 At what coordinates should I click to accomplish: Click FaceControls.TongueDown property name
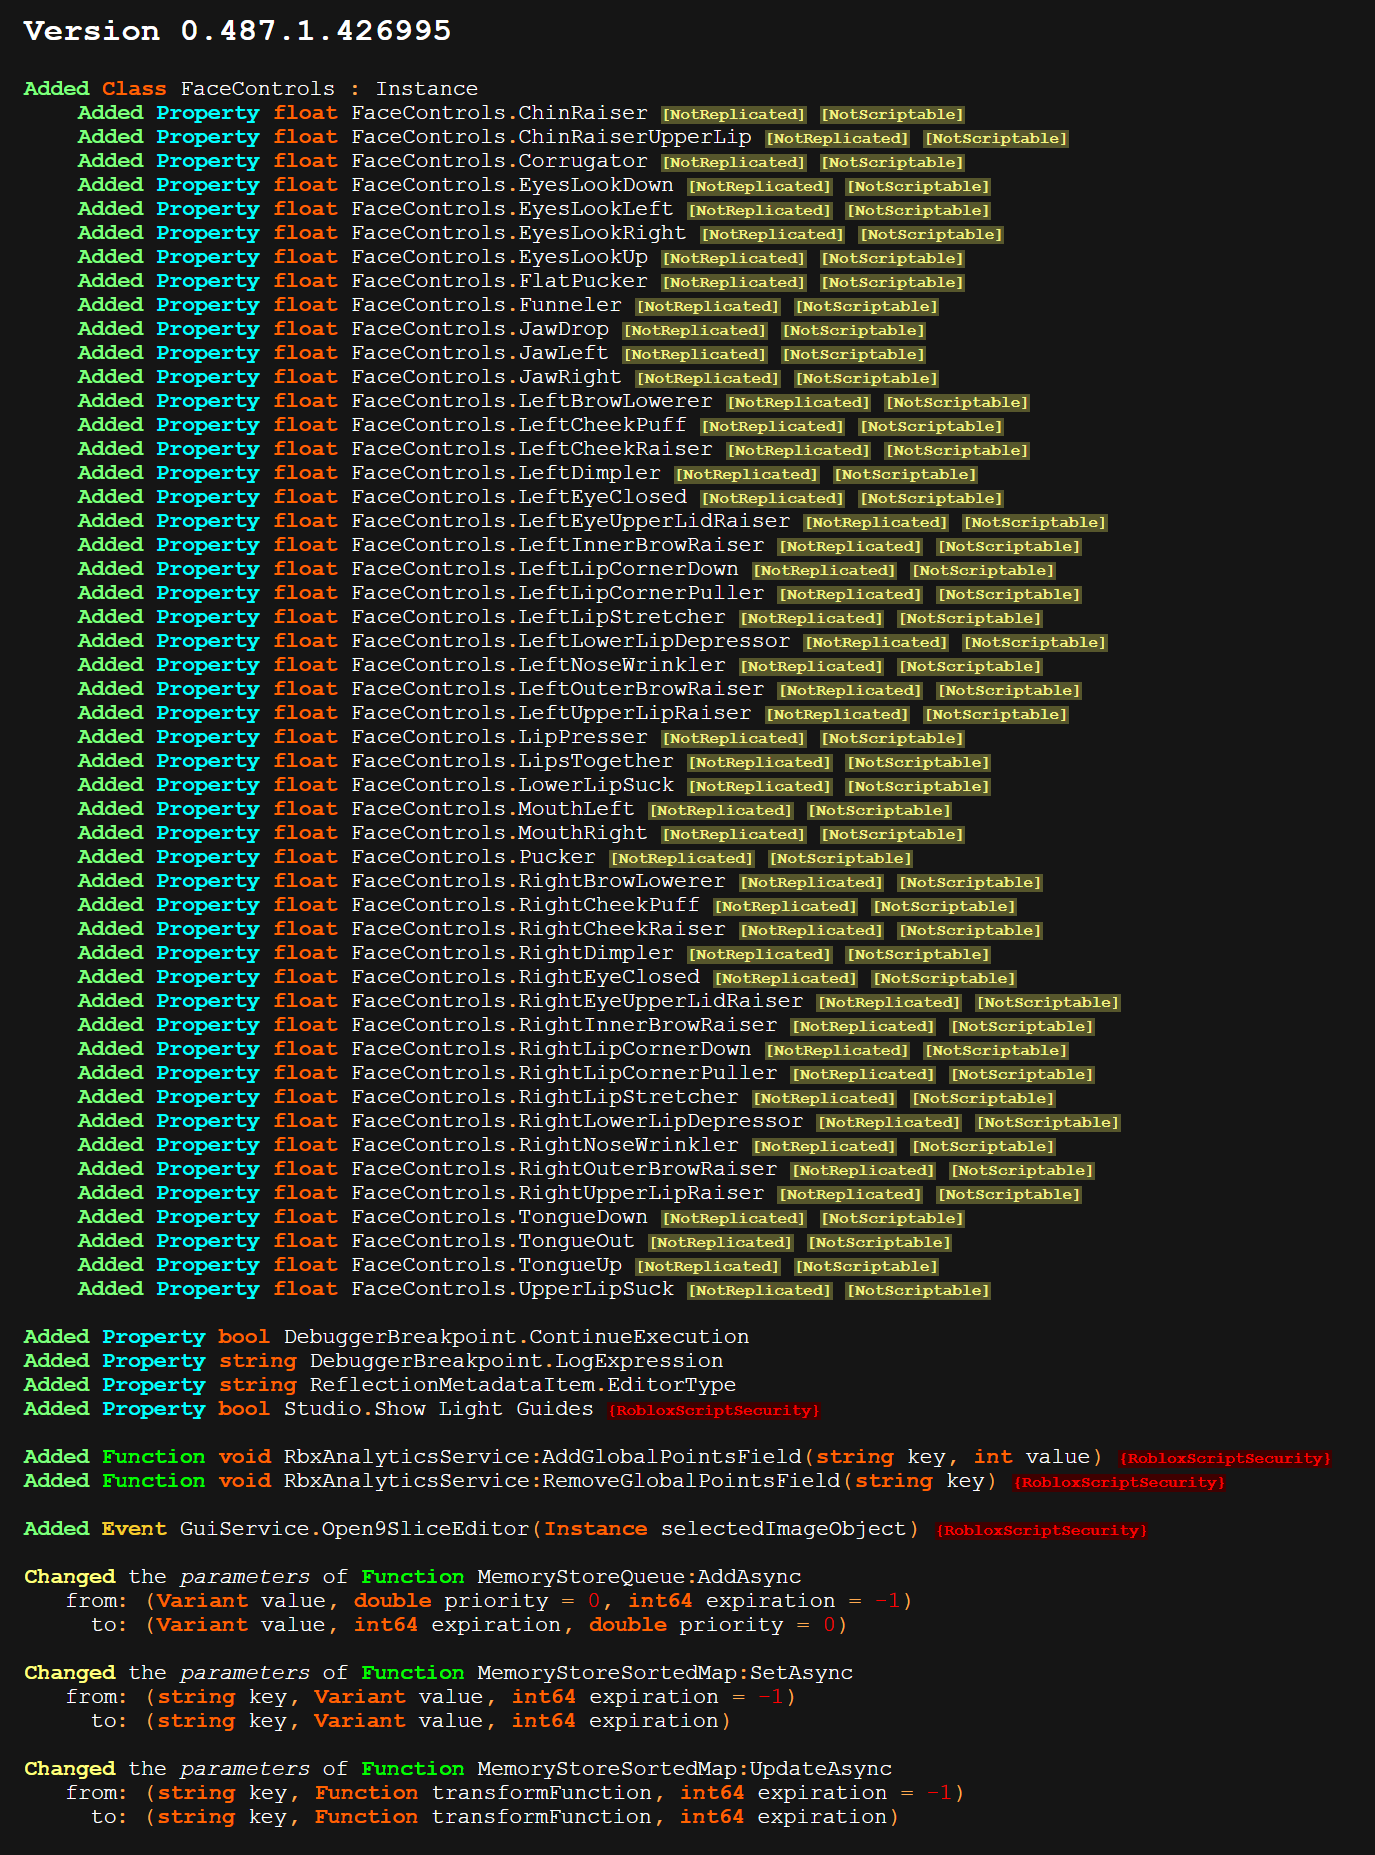(499, 1217)
